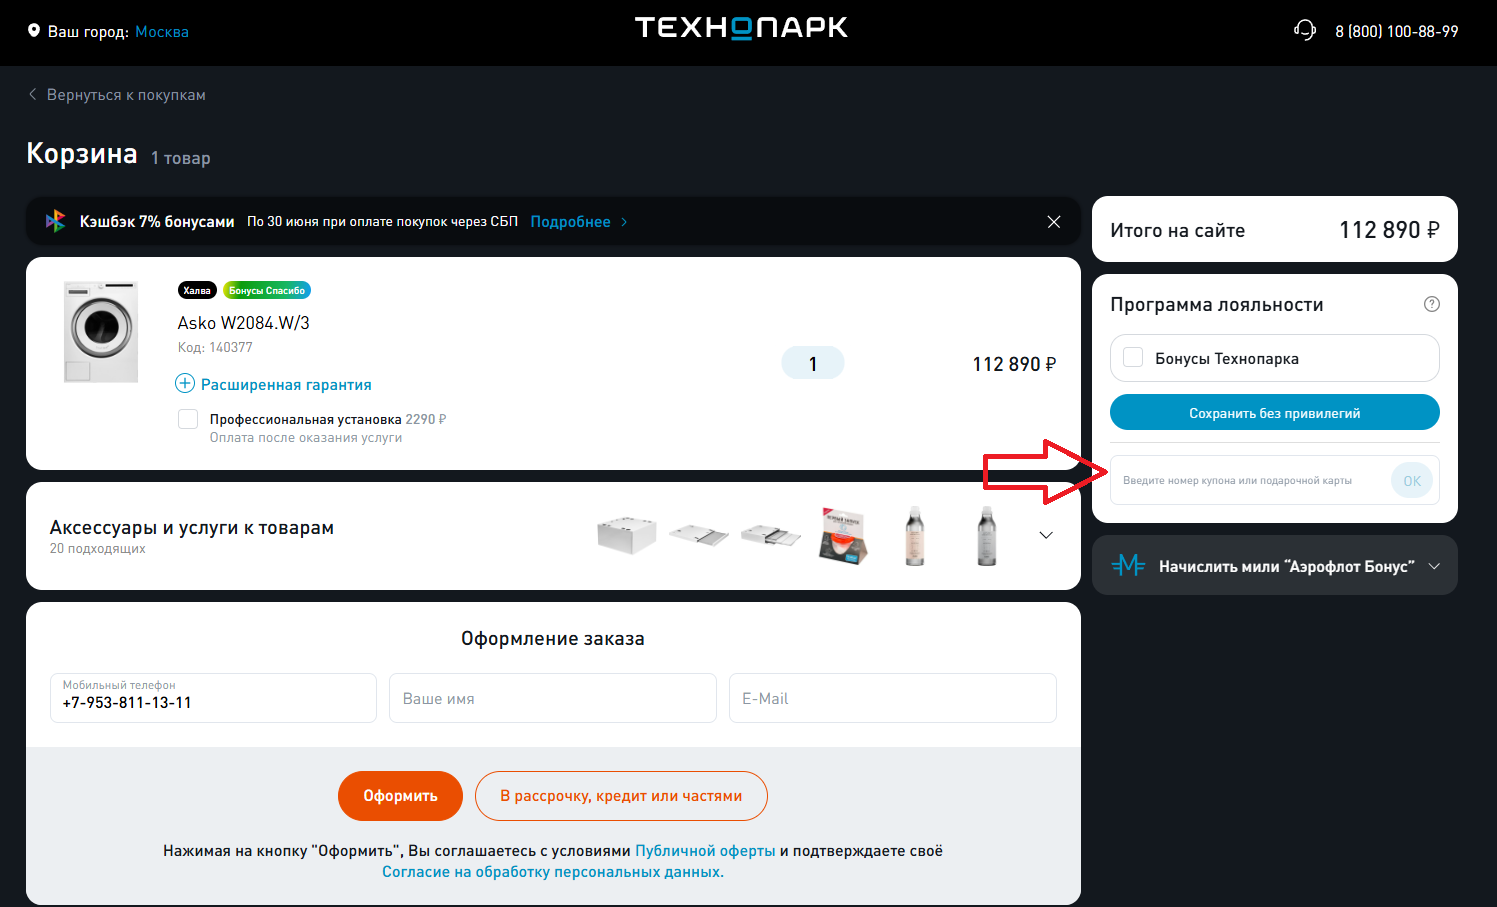Select the grey bottle accessory thumbnail

coord(986,535)
